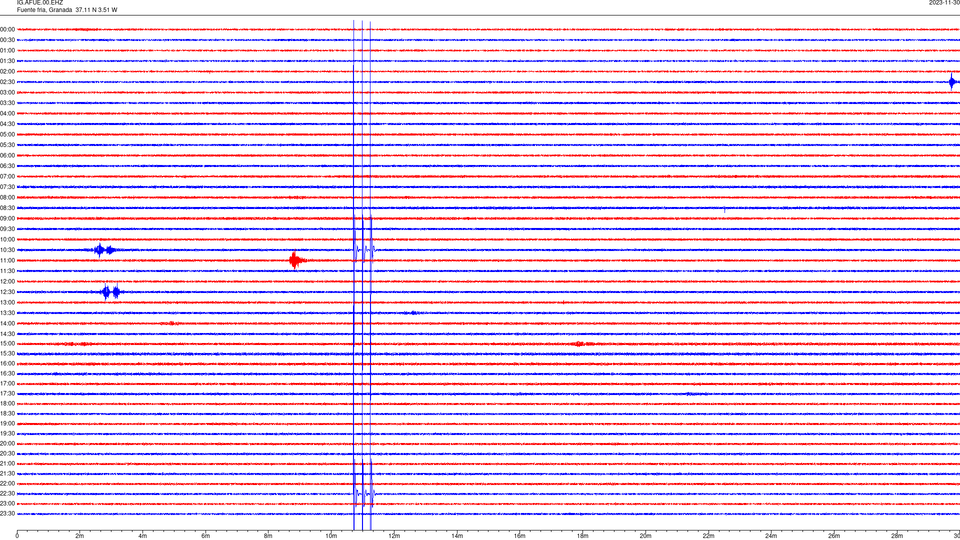Click the 20:00 time label
The height and width of the screenshot is (540, 960).
(7, 443)
